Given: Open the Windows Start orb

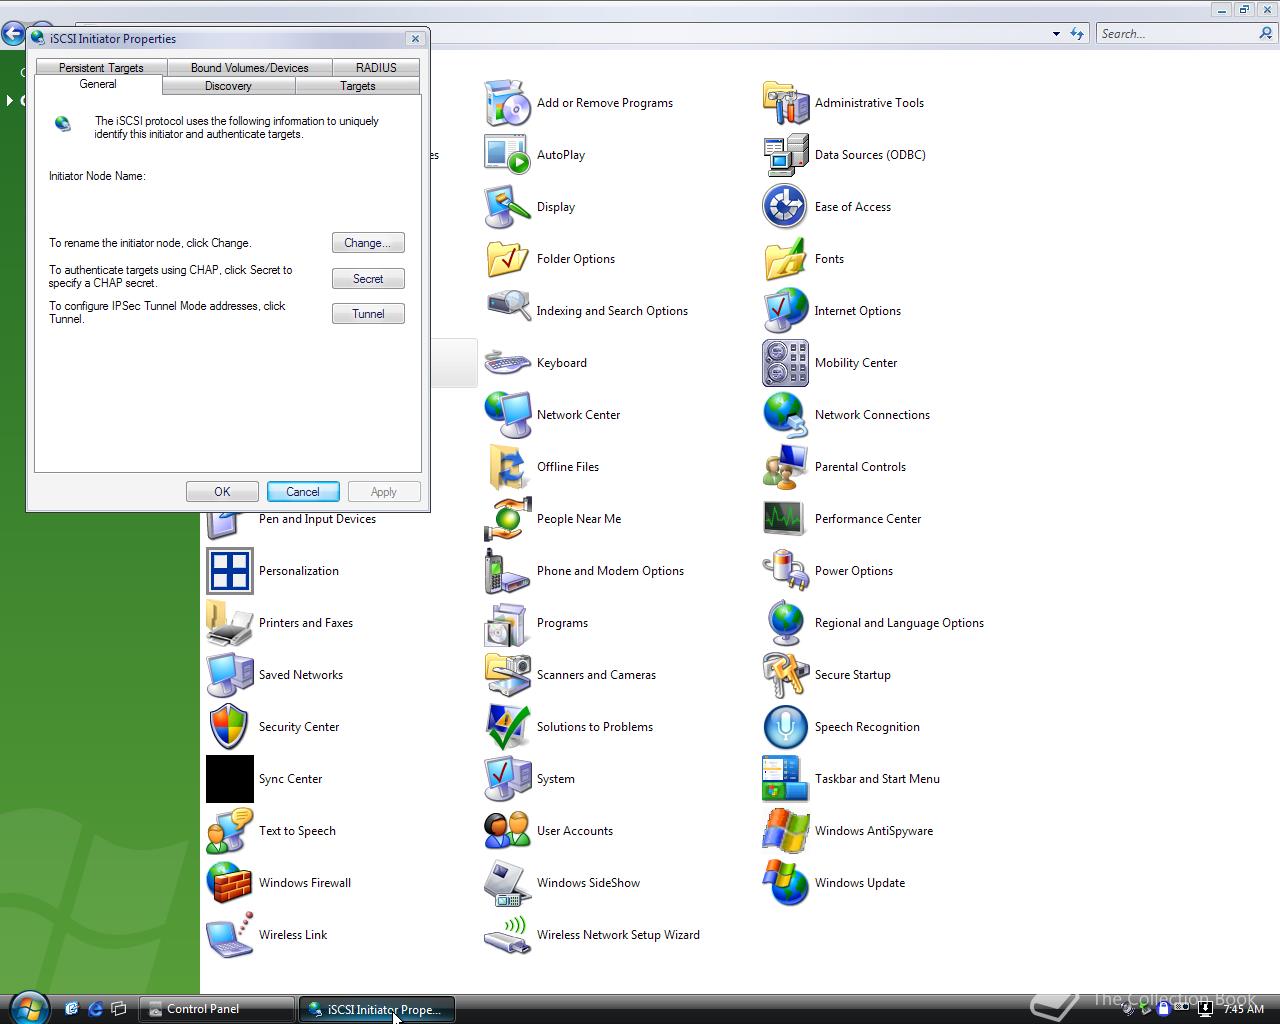Looking at the screenshot, I should tap(29, 1007).
